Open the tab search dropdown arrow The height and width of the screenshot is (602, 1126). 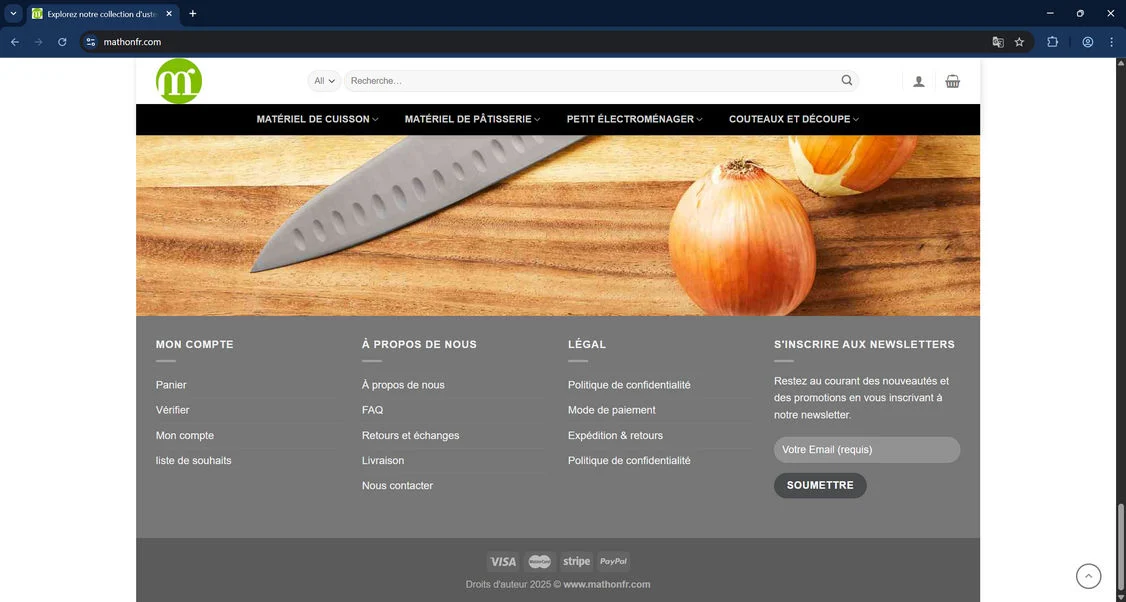pos(13,14)
